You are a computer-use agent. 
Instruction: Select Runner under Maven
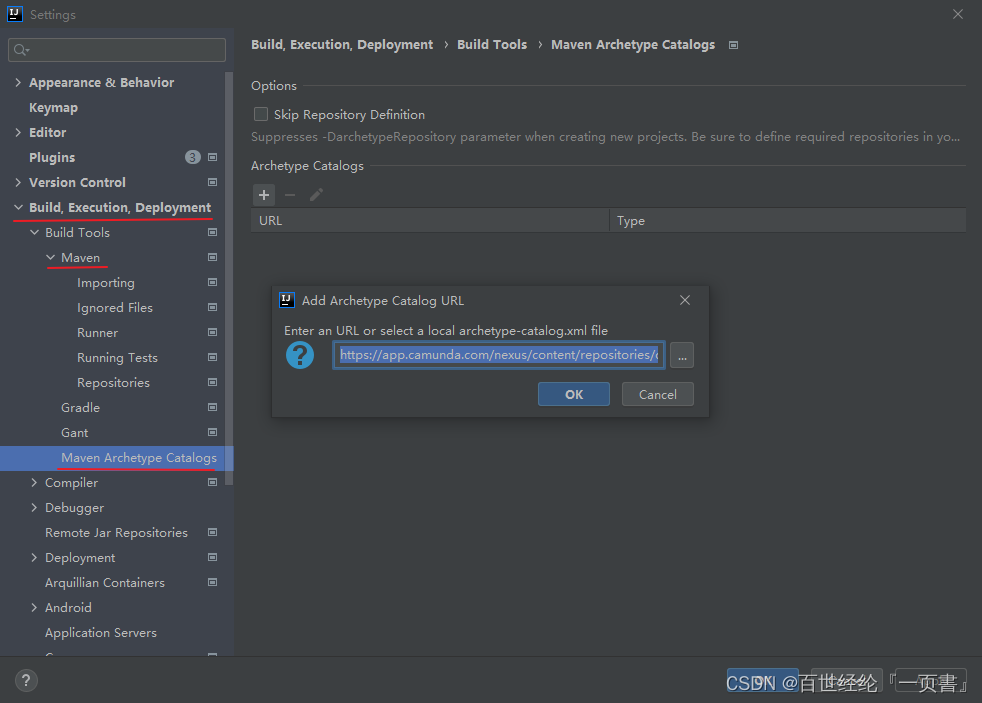pos(97,333)
